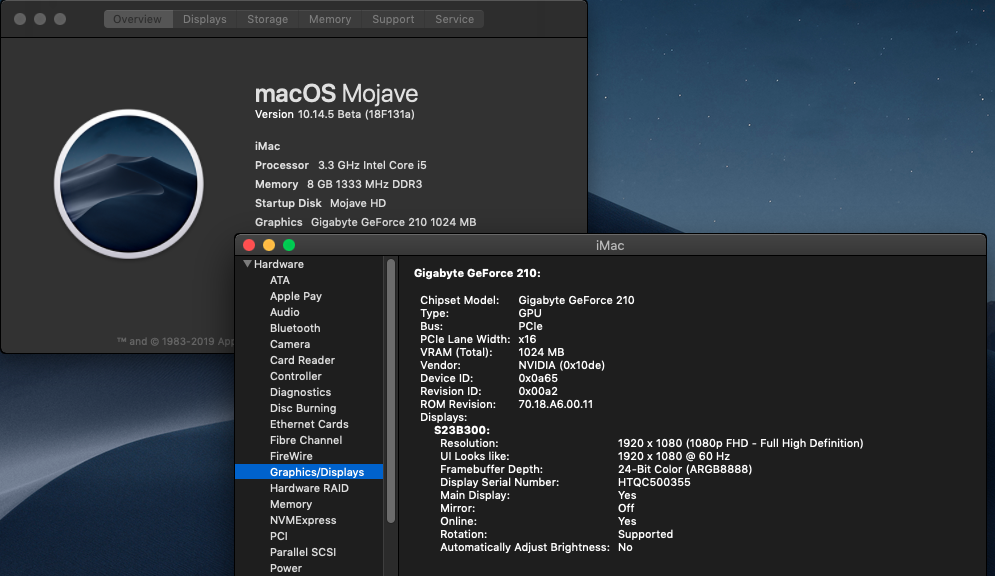Select Apple Pay in the sidebar
The image size is (995, 576).
[296, 296]
